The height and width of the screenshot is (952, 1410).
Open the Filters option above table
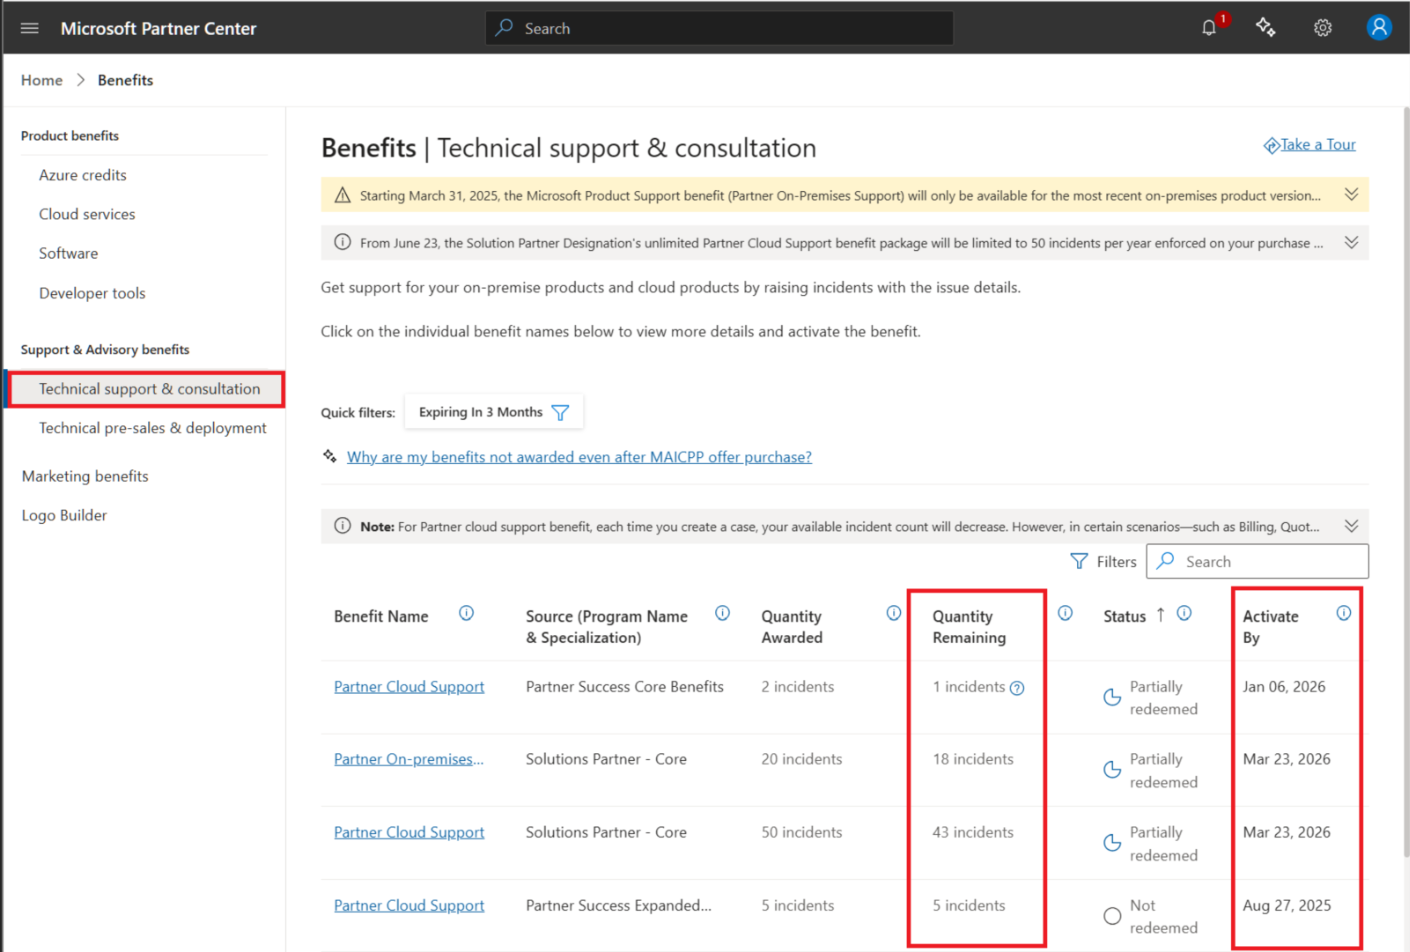point(1103,562)
